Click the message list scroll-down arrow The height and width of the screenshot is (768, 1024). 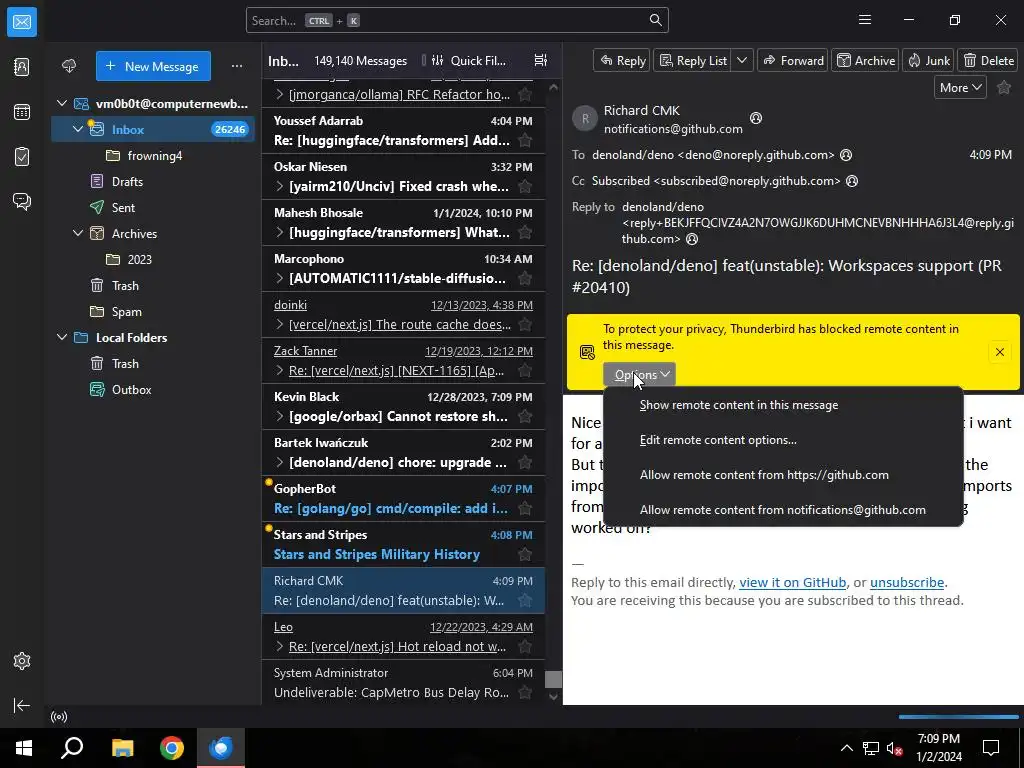(553, 696)
